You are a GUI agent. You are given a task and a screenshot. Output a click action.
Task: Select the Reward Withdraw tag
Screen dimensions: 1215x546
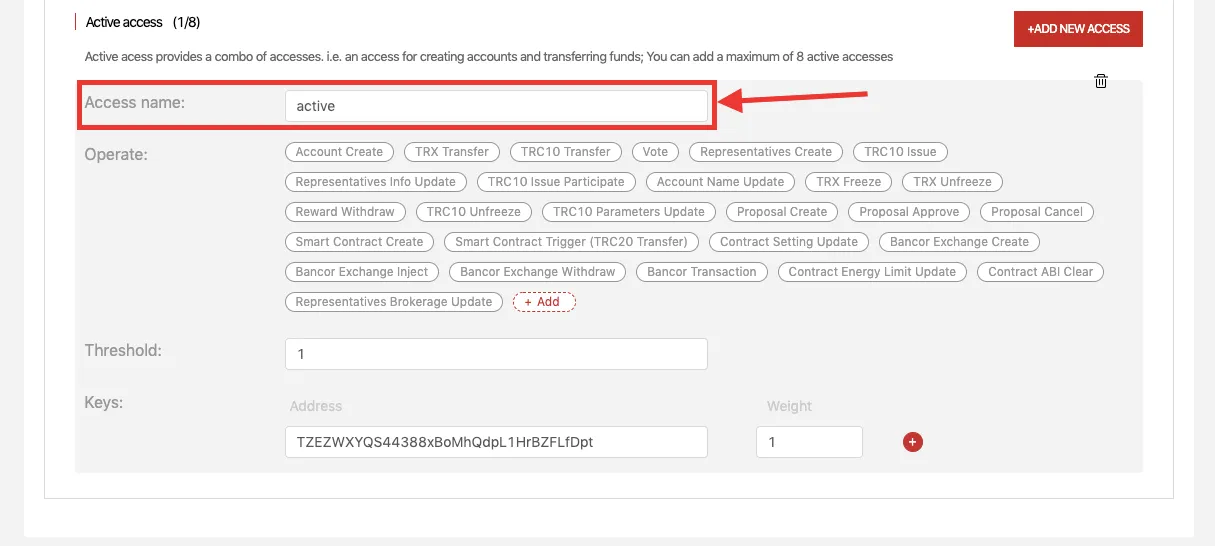point(345,212)
